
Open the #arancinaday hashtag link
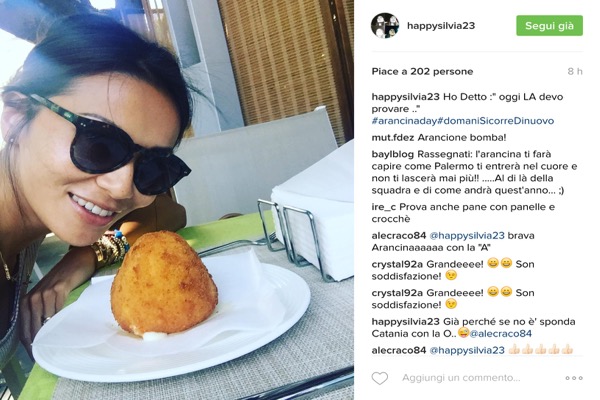(404, 121)
